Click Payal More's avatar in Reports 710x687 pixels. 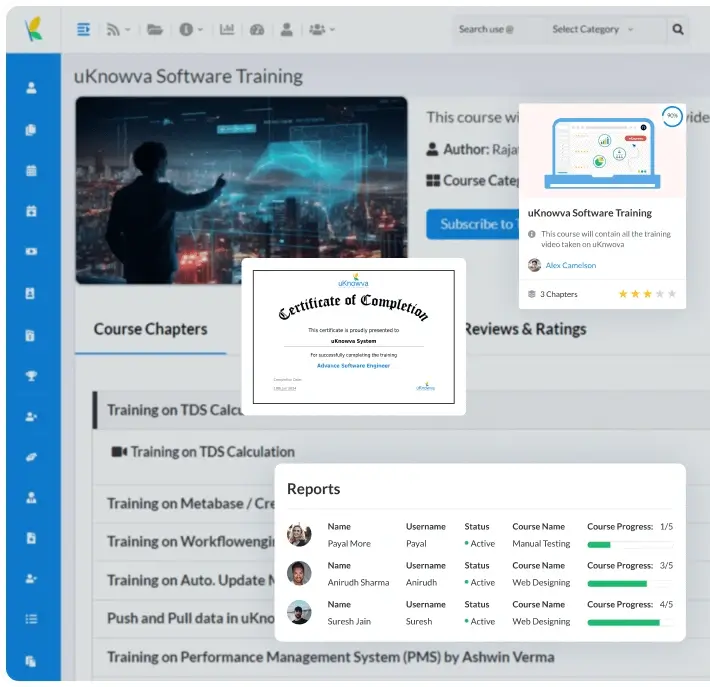(x=299, y=534)
